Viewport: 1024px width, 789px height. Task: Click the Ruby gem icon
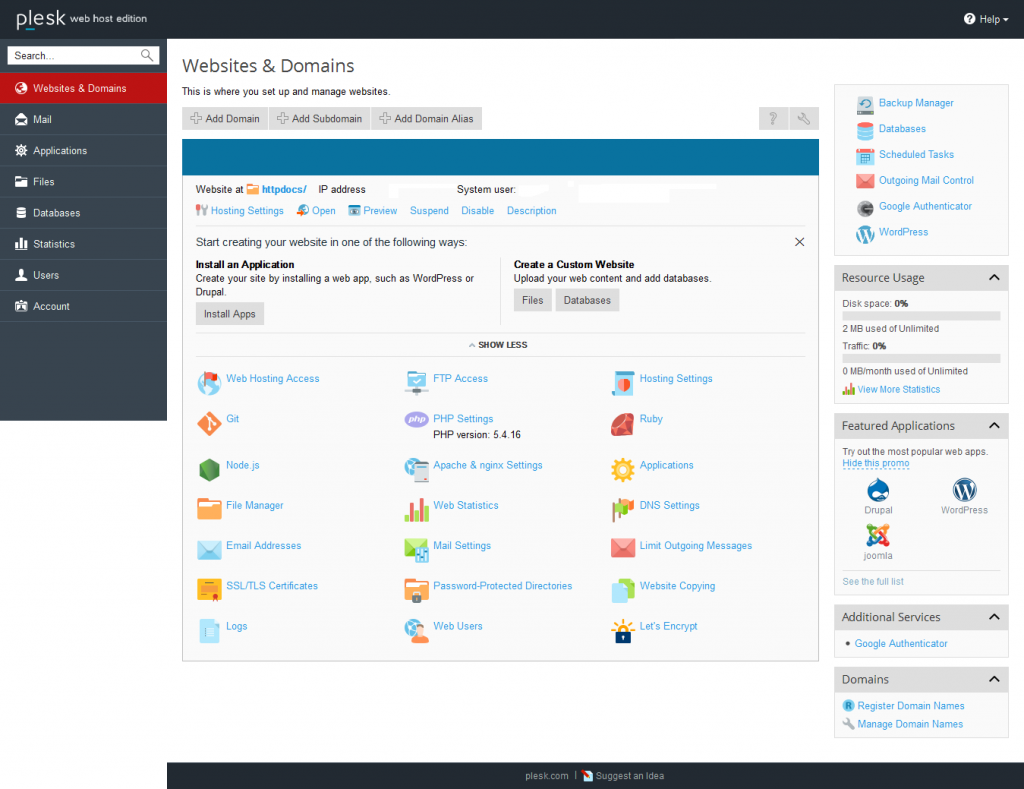[622, 424]
